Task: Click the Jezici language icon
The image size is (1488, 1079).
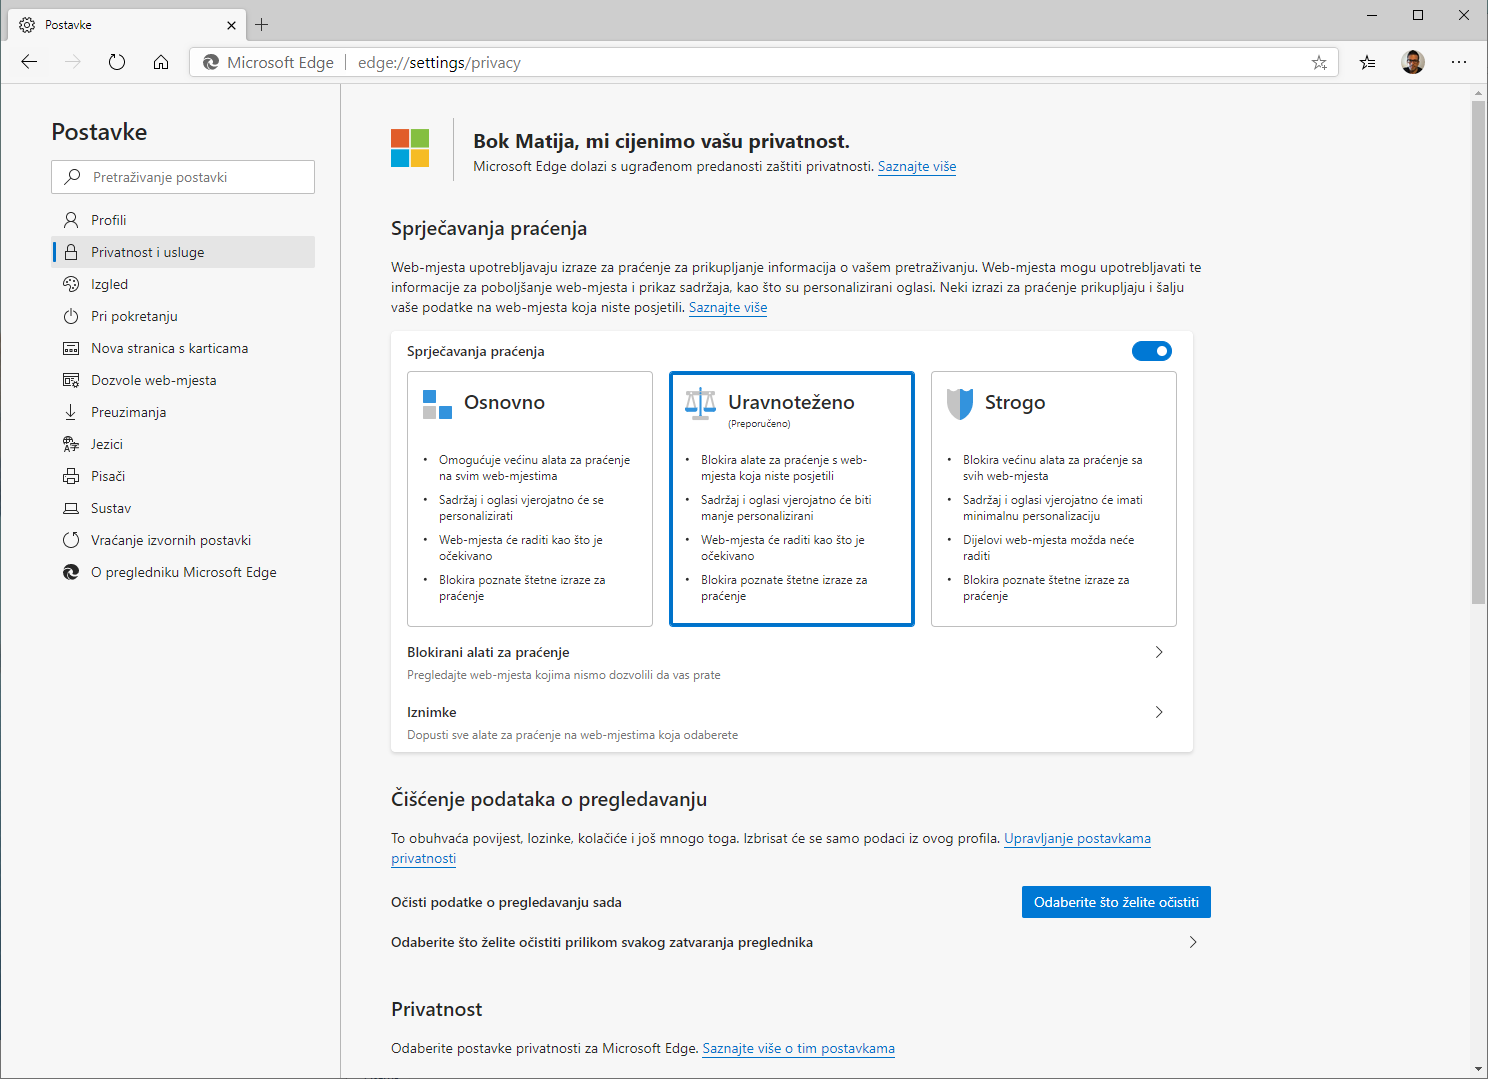Action: pyautogui.click(x=71, y=444)
